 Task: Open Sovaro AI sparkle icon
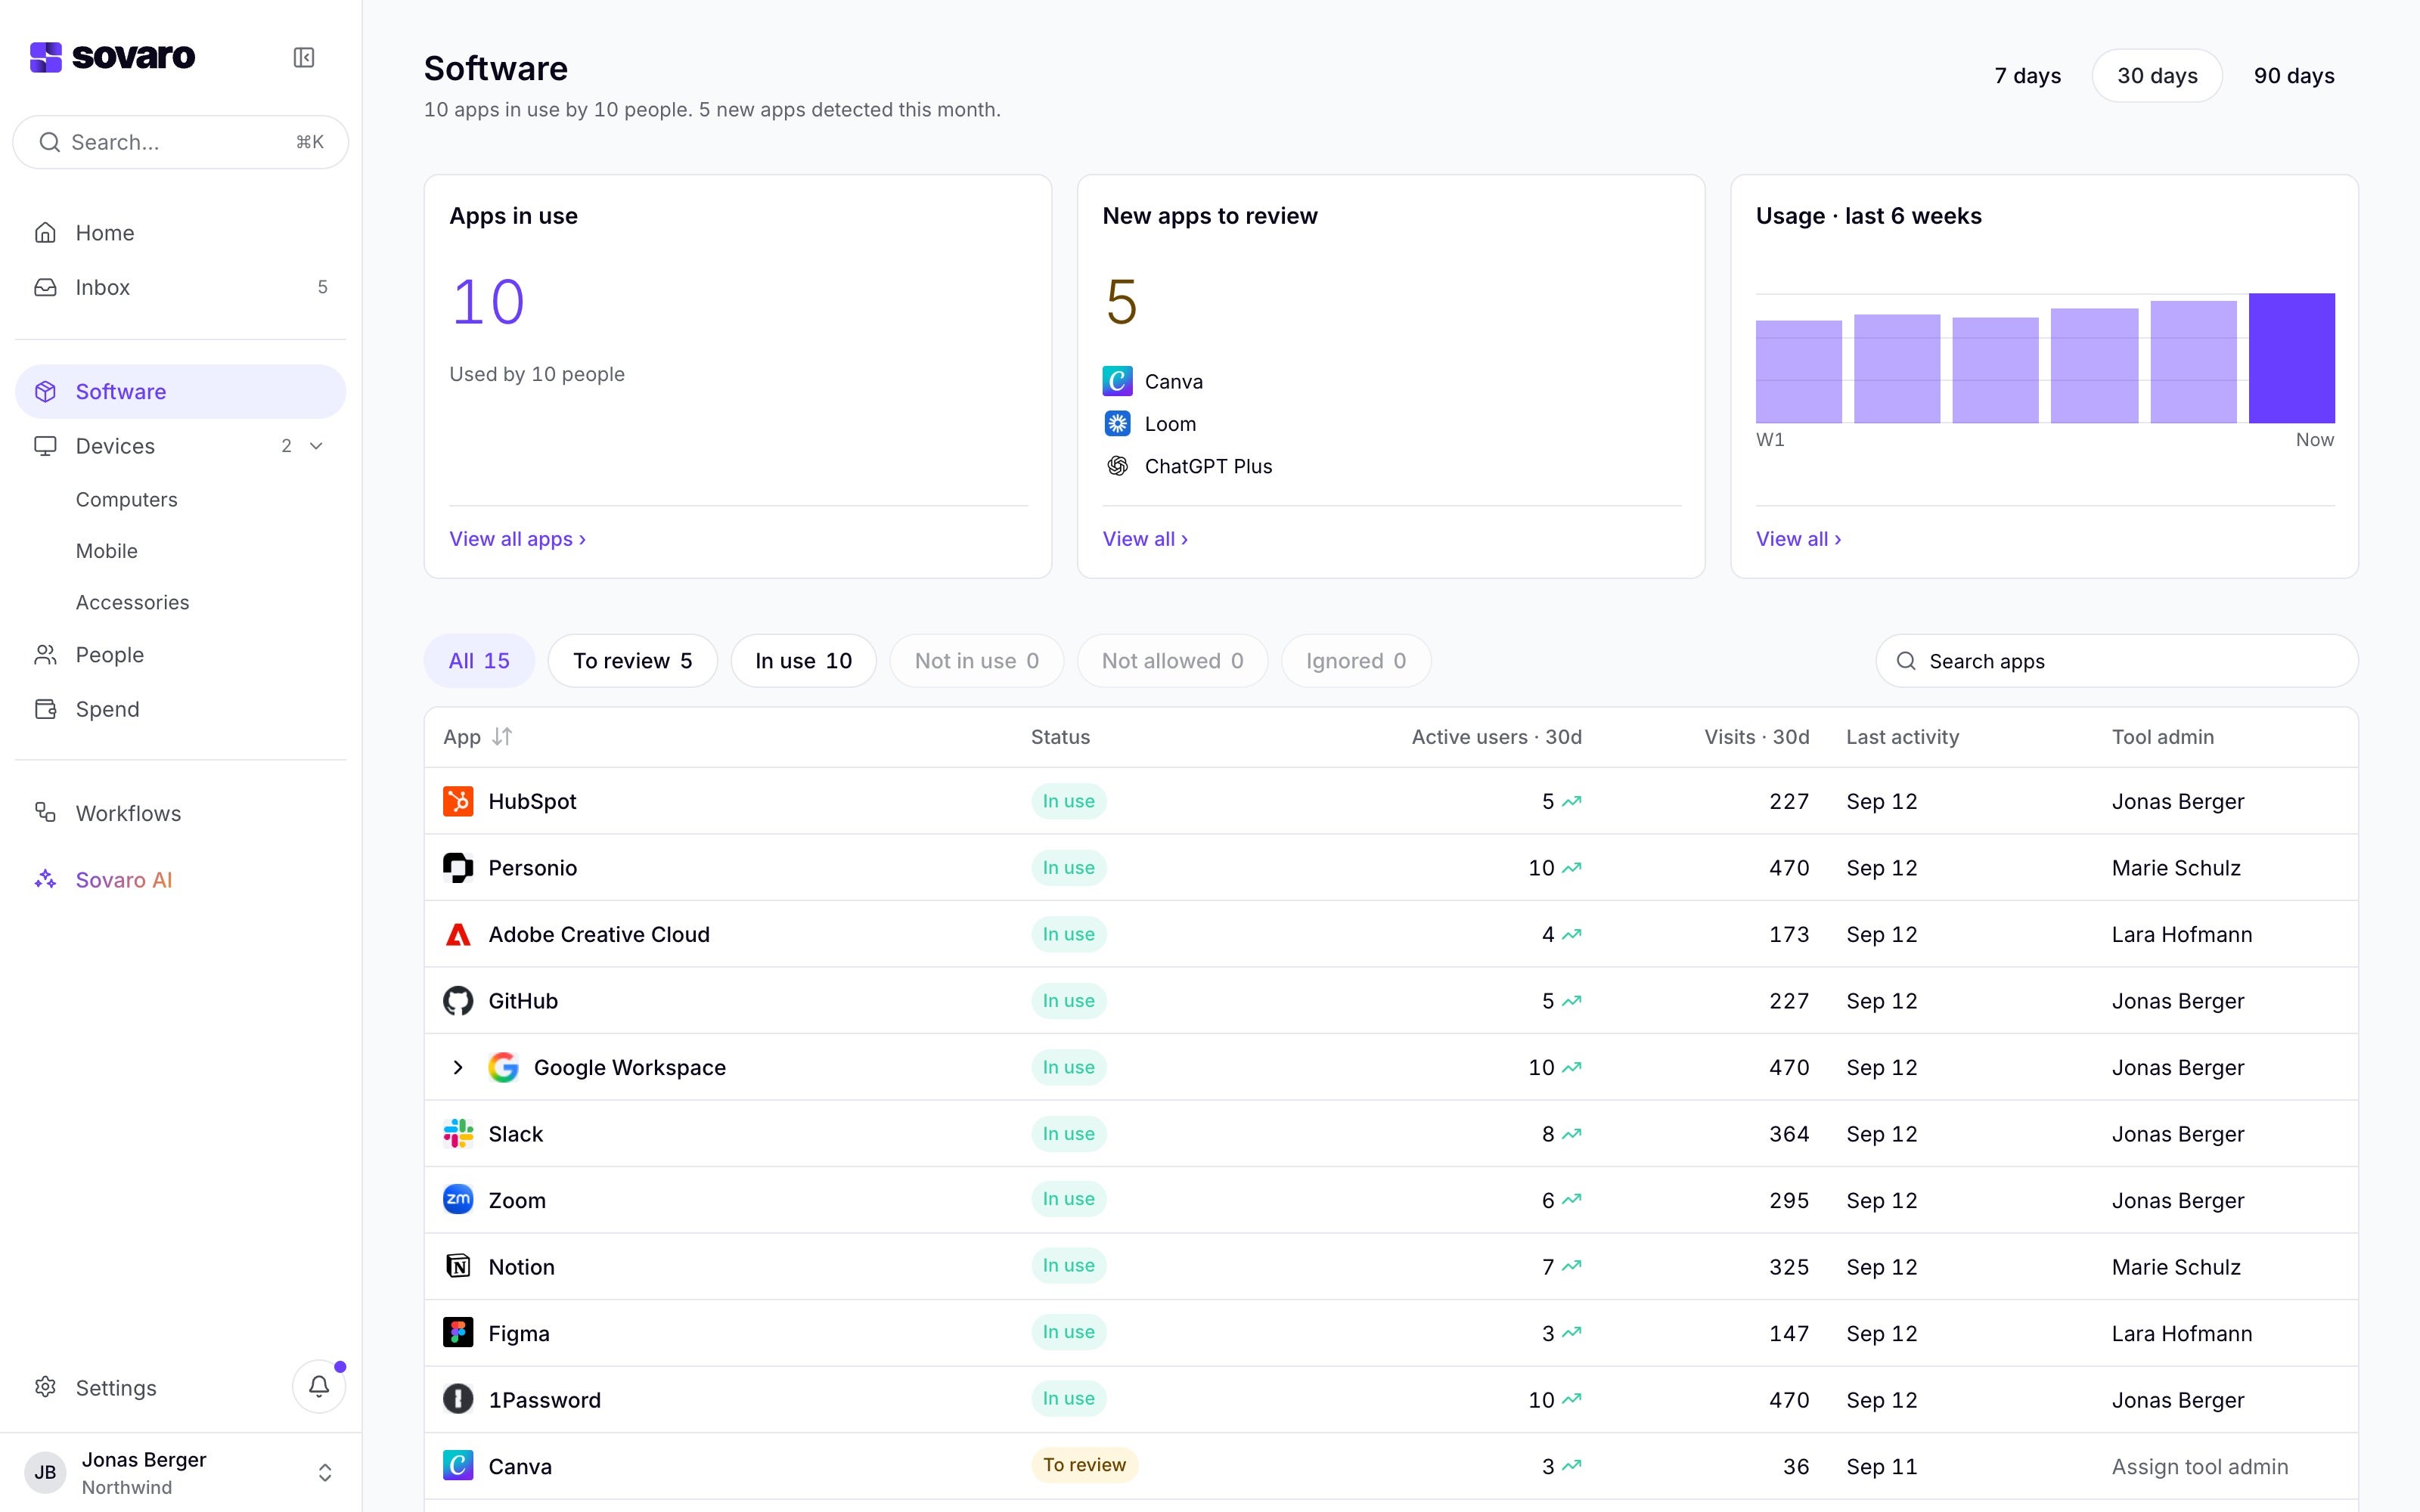tap(45, 879)
